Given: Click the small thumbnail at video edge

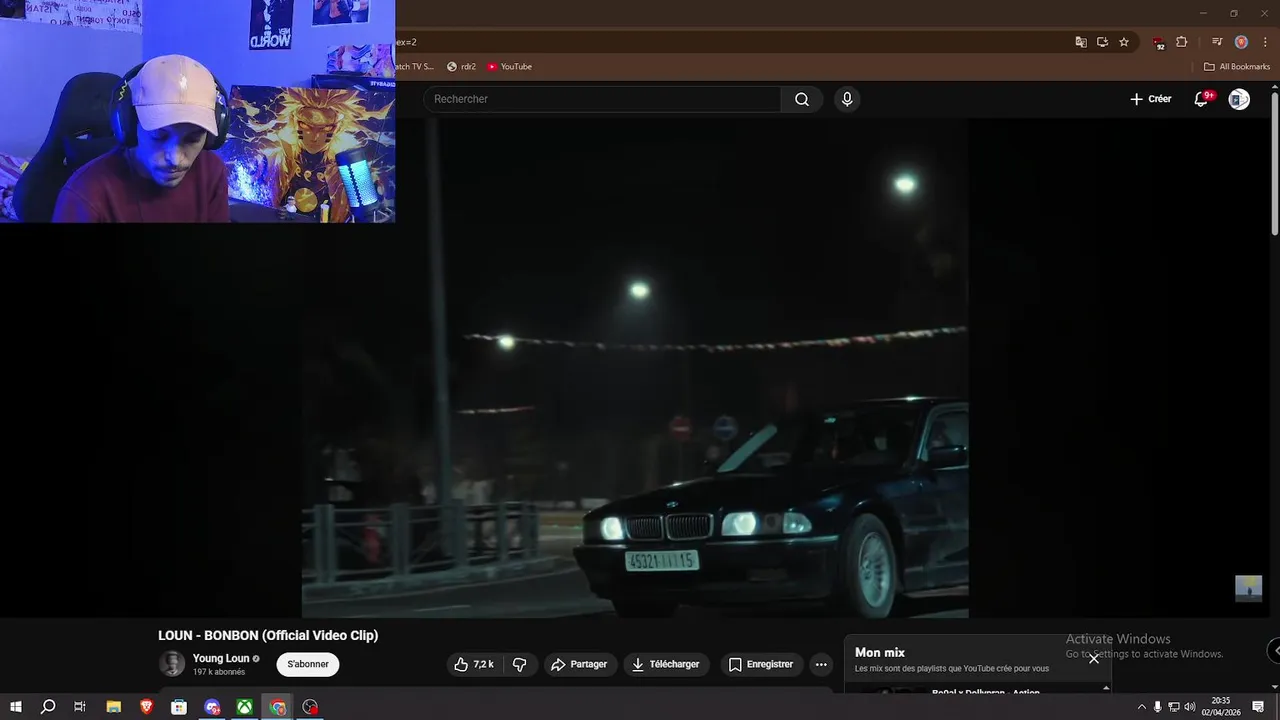Looking at the screenshot, I should coord(1248,588).
